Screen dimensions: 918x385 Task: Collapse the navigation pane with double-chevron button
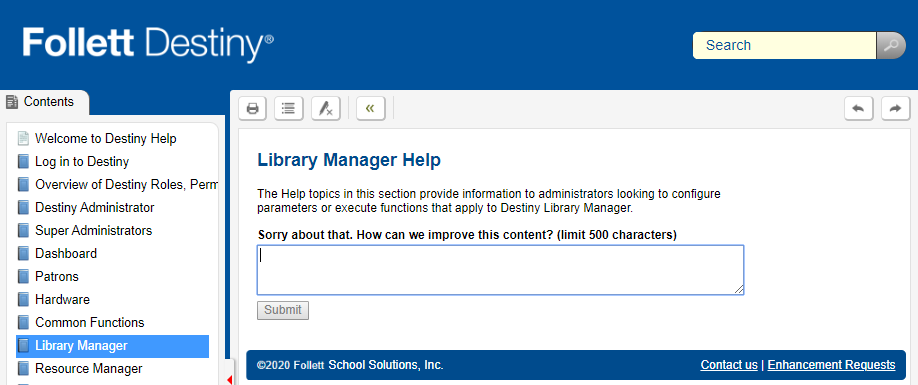[371, 108]
